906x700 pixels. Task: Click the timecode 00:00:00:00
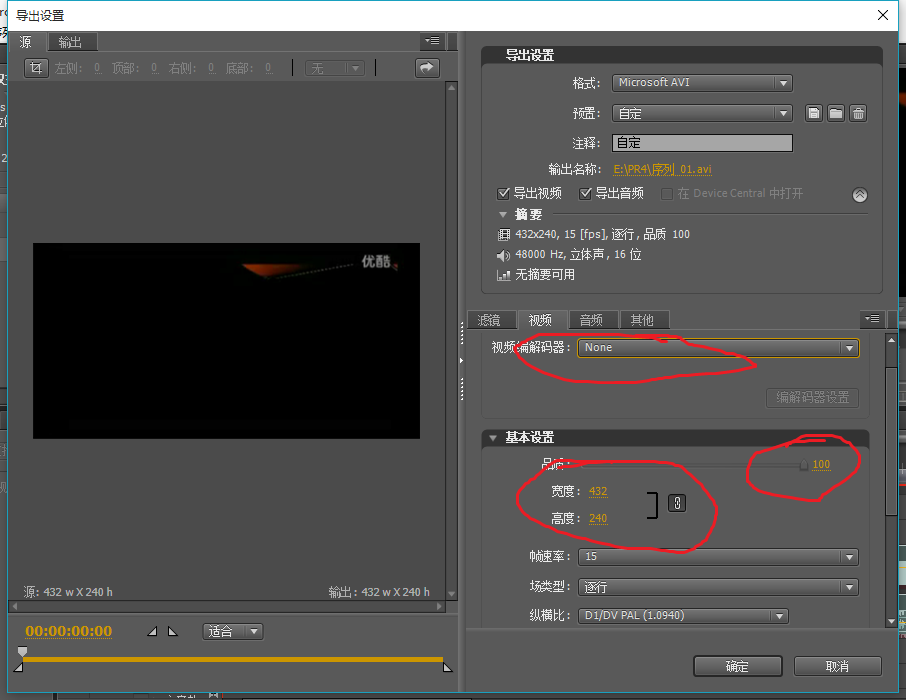coord(69,631)
